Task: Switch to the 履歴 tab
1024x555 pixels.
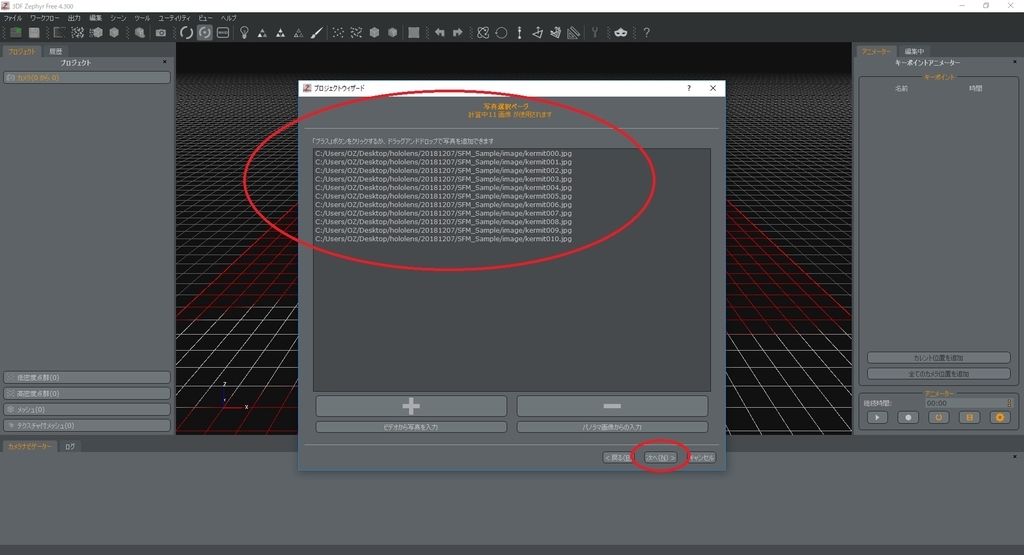Action: 56,51
